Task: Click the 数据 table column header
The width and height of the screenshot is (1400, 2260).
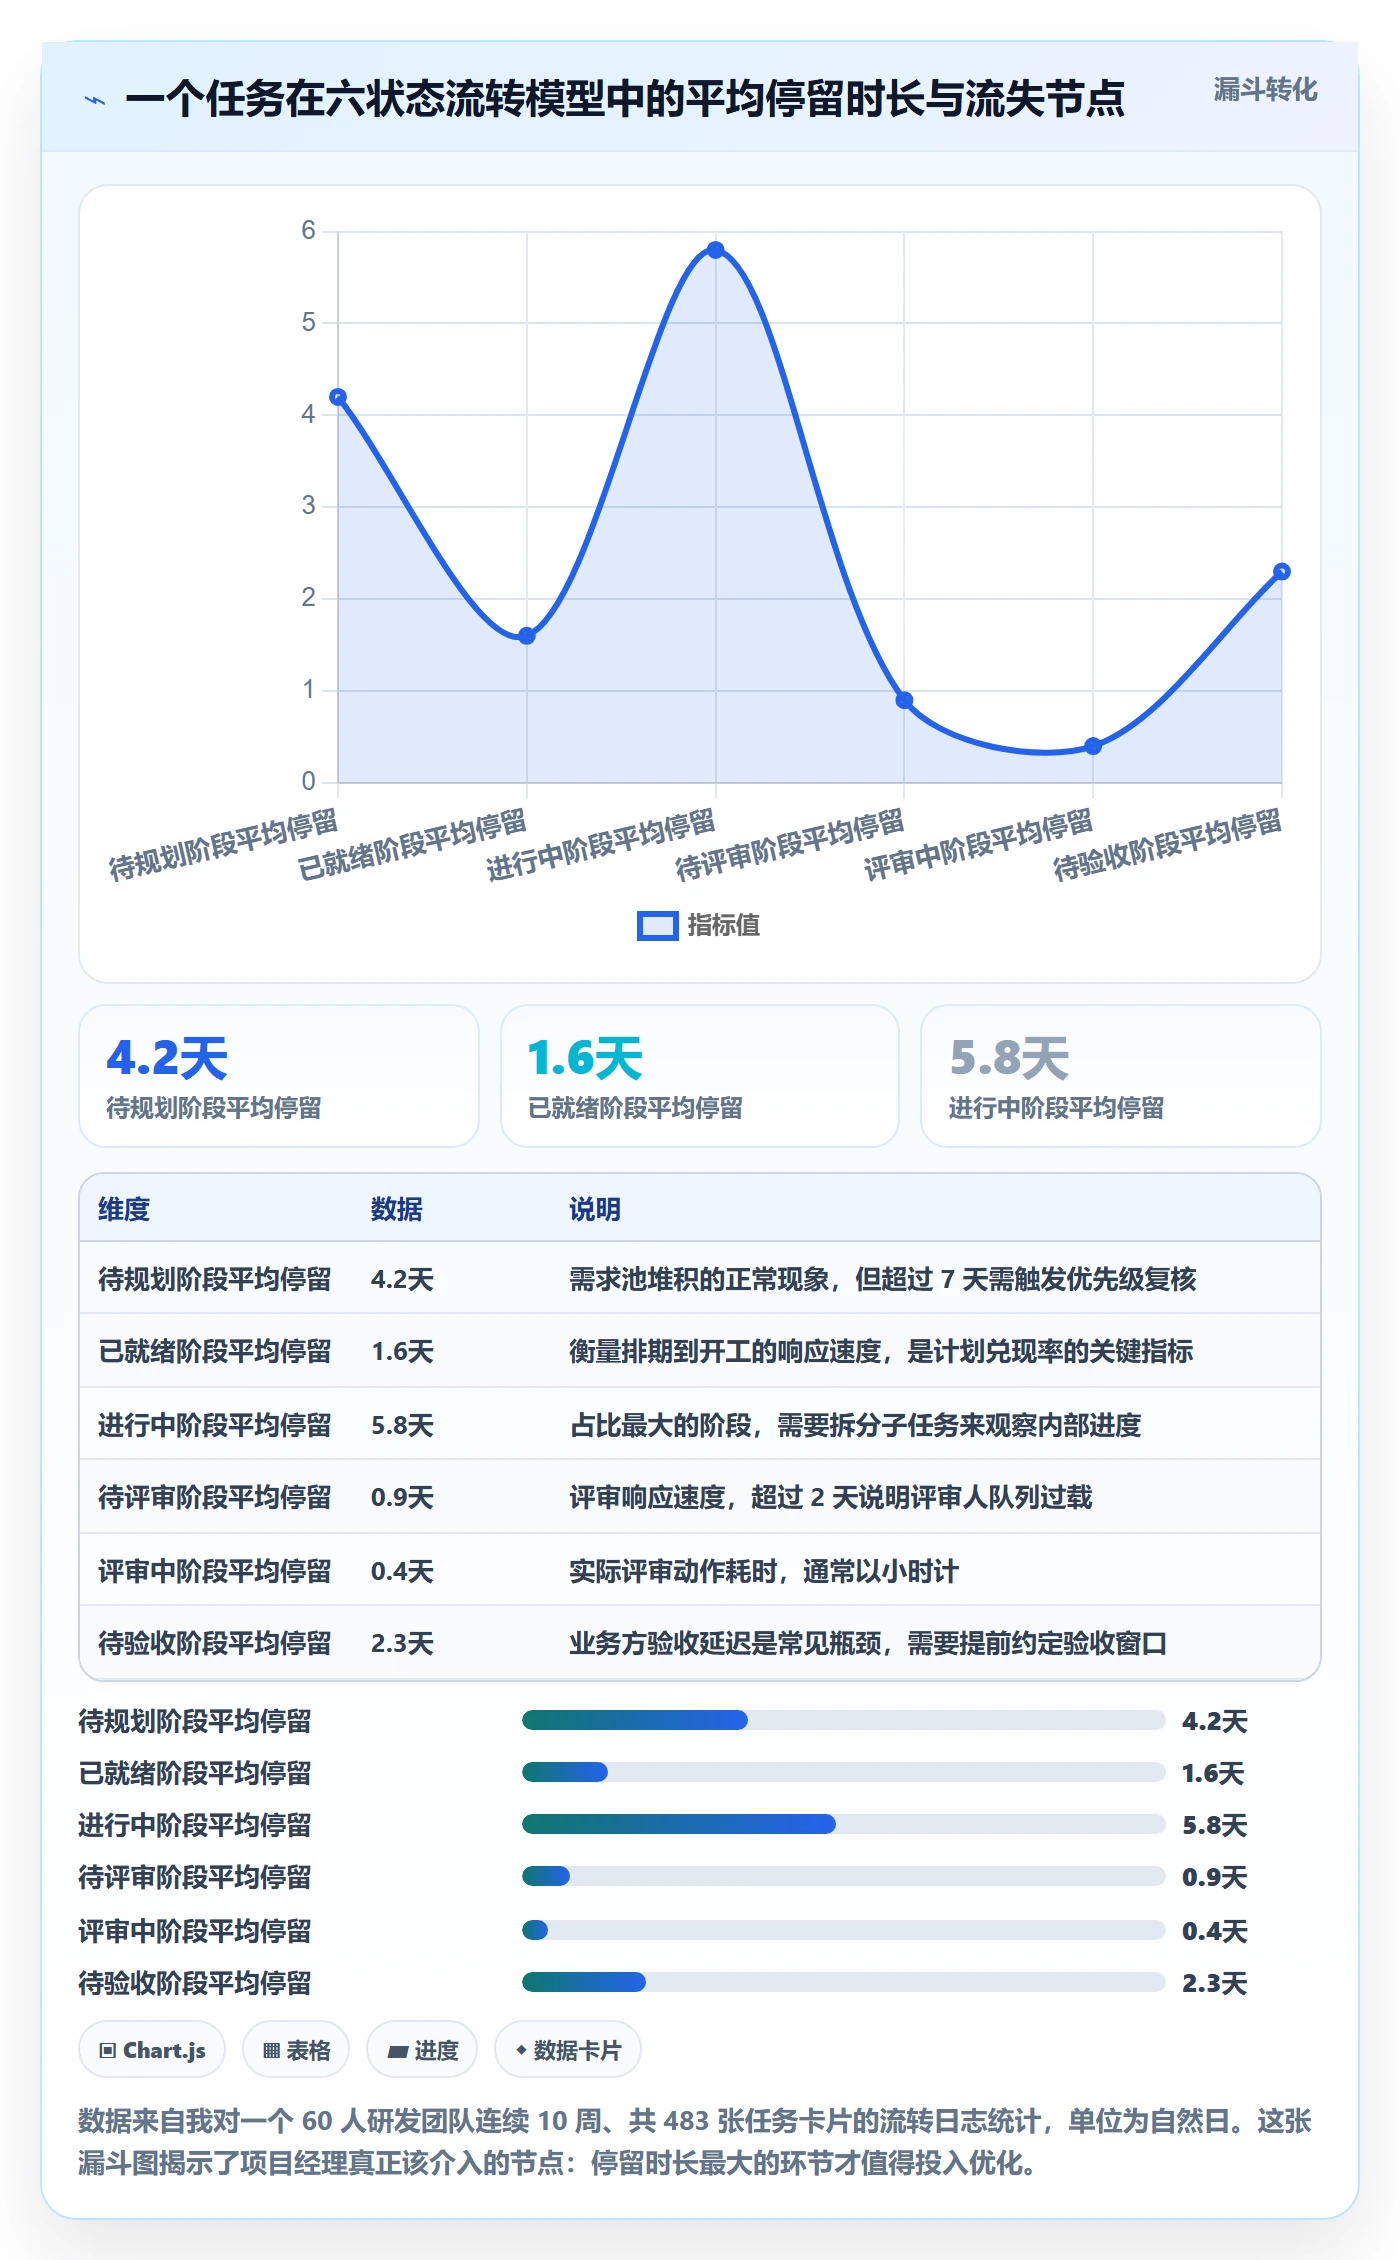Action: pyautogui.click(x=397, y=1209)
